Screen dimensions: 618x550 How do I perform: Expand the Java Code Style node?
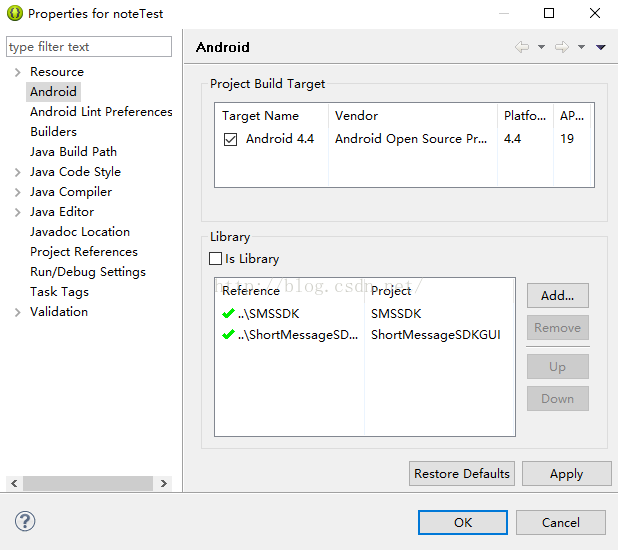tap(18, 172)
